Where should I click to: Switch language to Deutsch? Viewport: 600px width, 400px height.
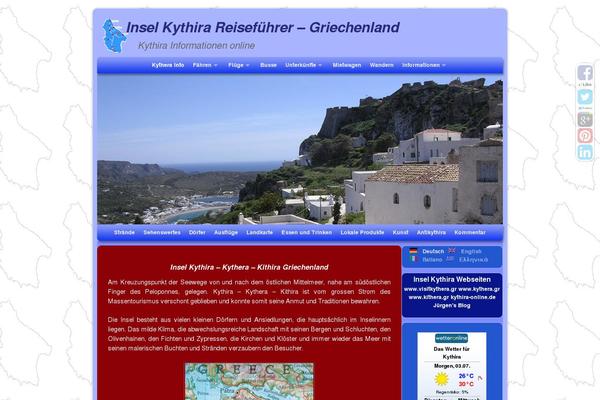(x=433, y=251)
